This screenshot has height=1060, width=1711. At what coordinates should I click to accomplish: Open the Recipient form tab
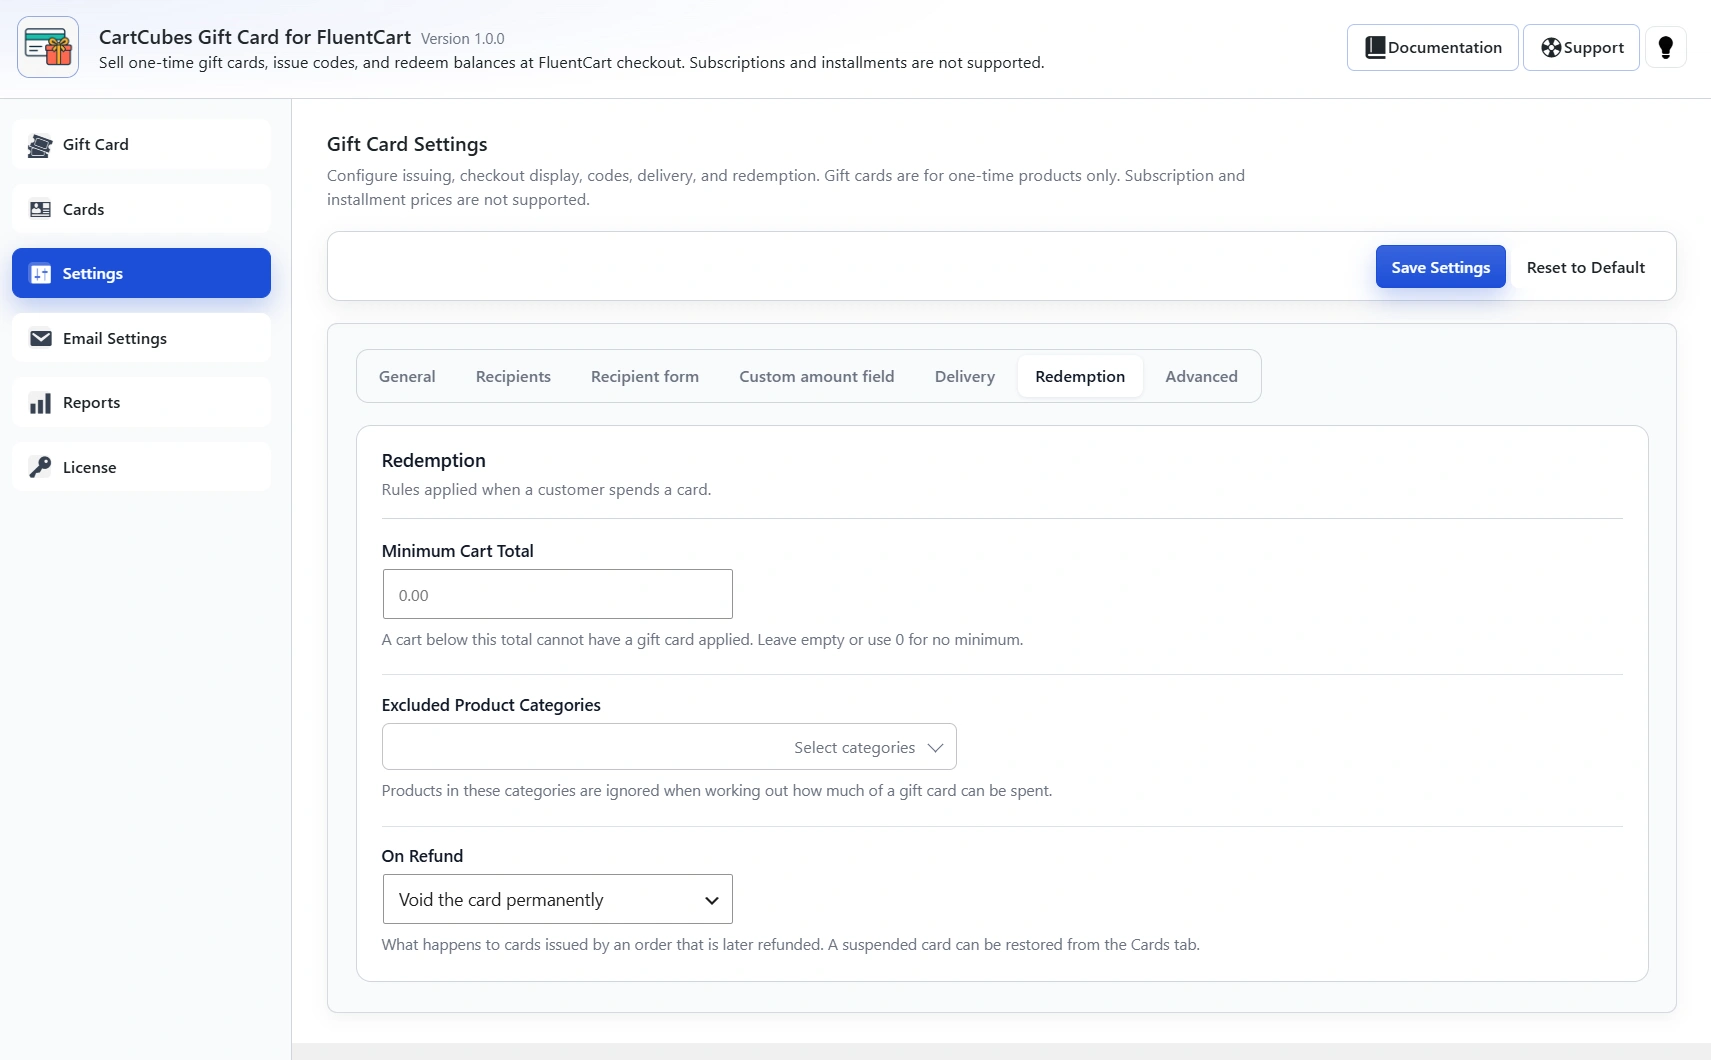(645, 376)
